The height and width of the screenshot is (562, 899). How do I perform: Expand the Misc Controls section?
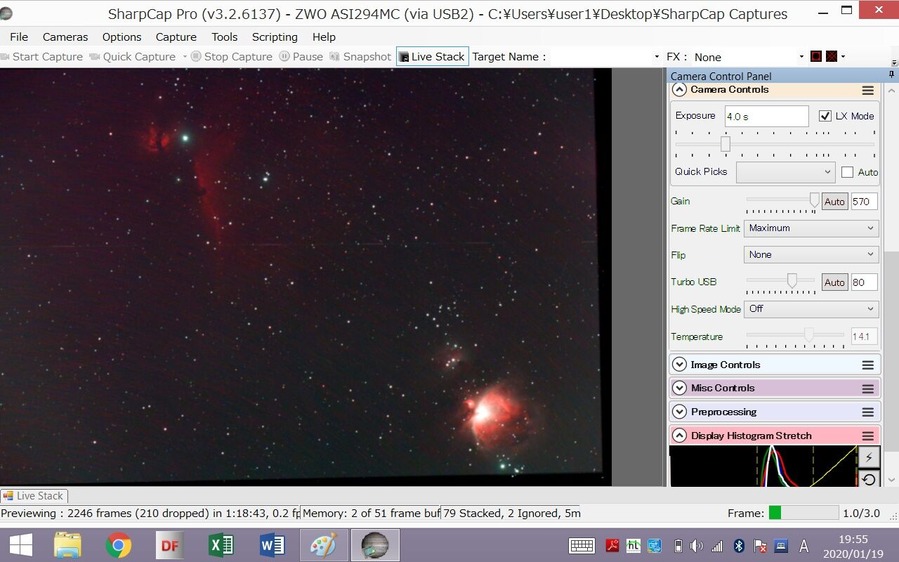(679, 388)
